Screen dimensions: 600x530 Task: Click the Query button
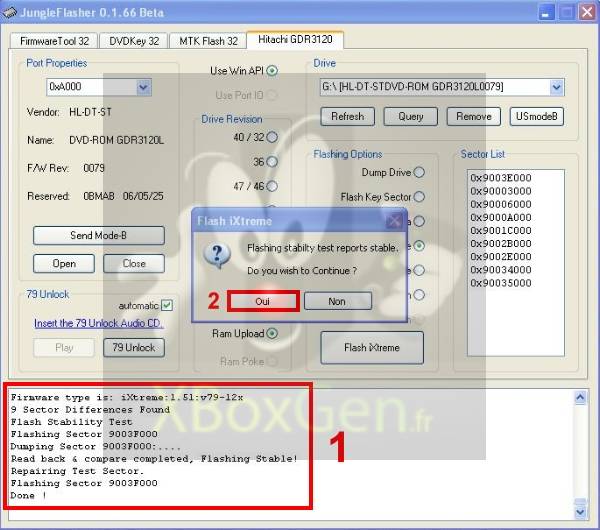(x=411, y=116)
